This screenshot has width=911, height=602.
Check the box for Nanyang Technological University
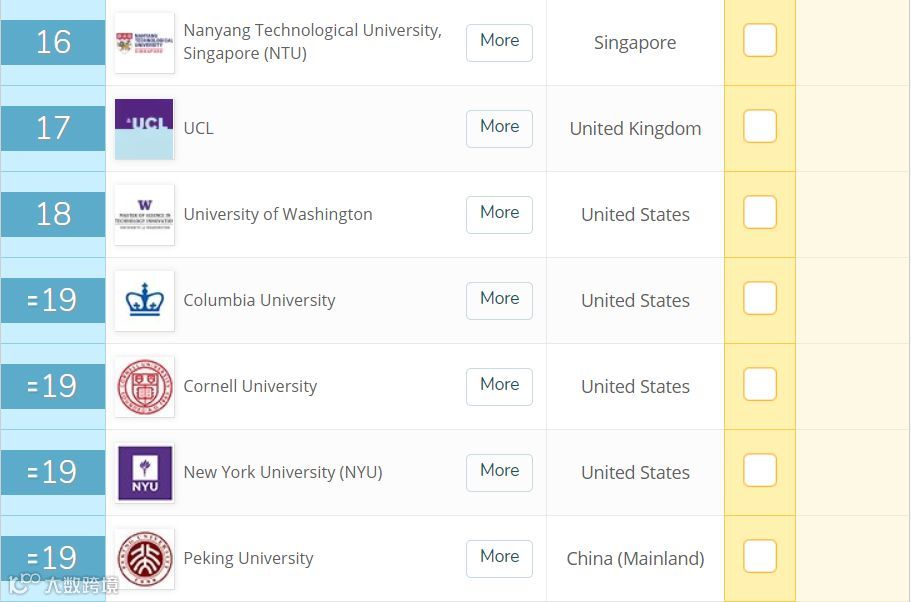760,40
